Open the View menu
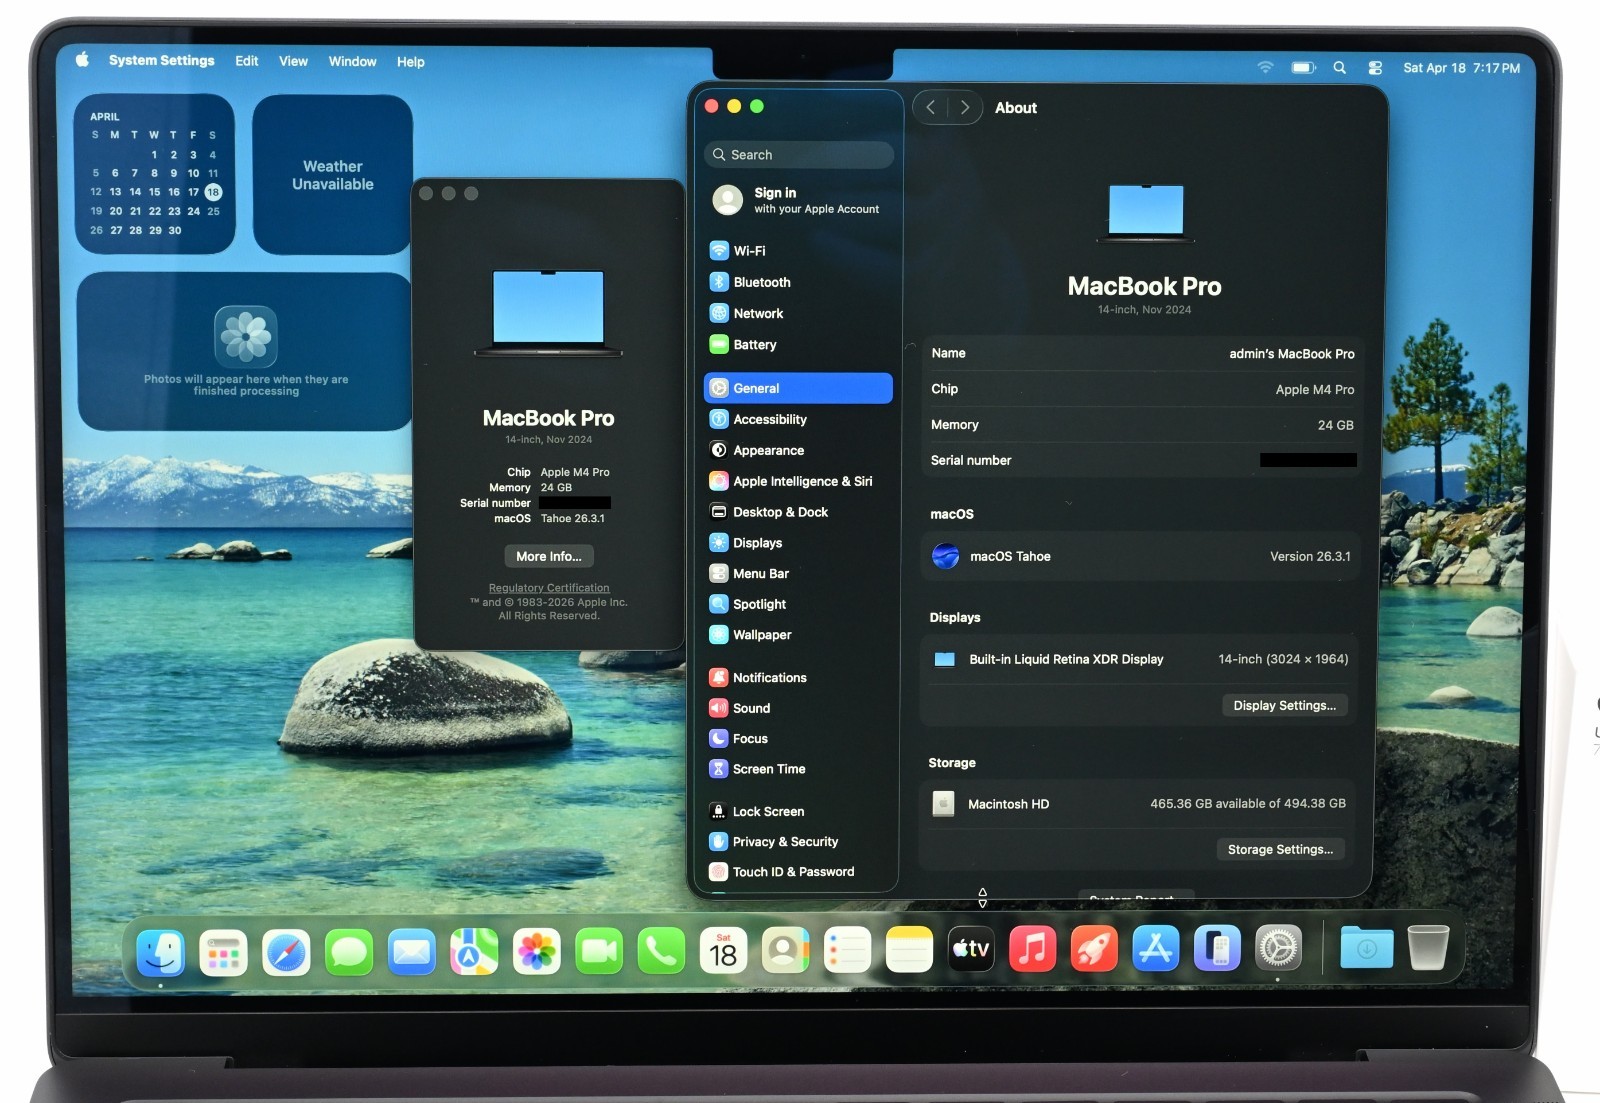Viewport: 1600px width, 1103px height. (x=293, y=61)
